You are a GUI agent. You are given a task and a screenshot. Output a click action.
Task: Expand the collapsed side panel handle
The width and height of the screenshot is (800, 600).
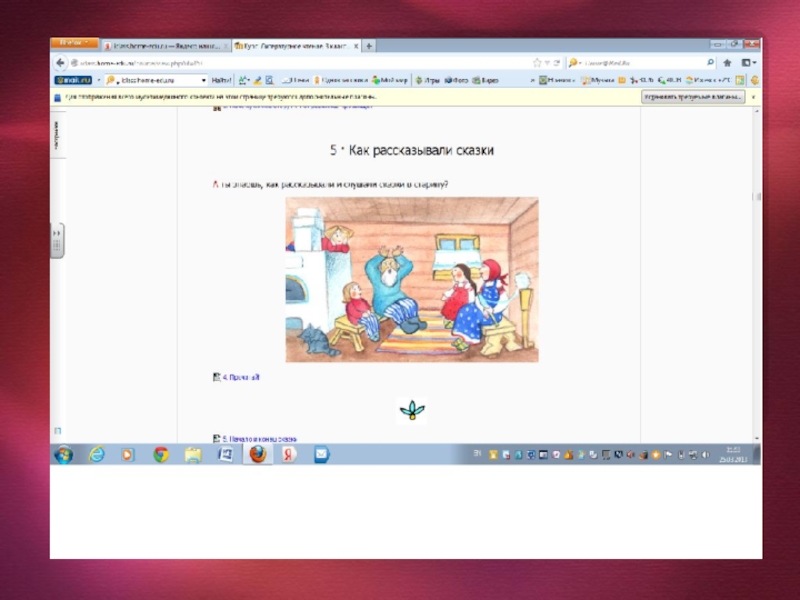click(x=58, y=240)
